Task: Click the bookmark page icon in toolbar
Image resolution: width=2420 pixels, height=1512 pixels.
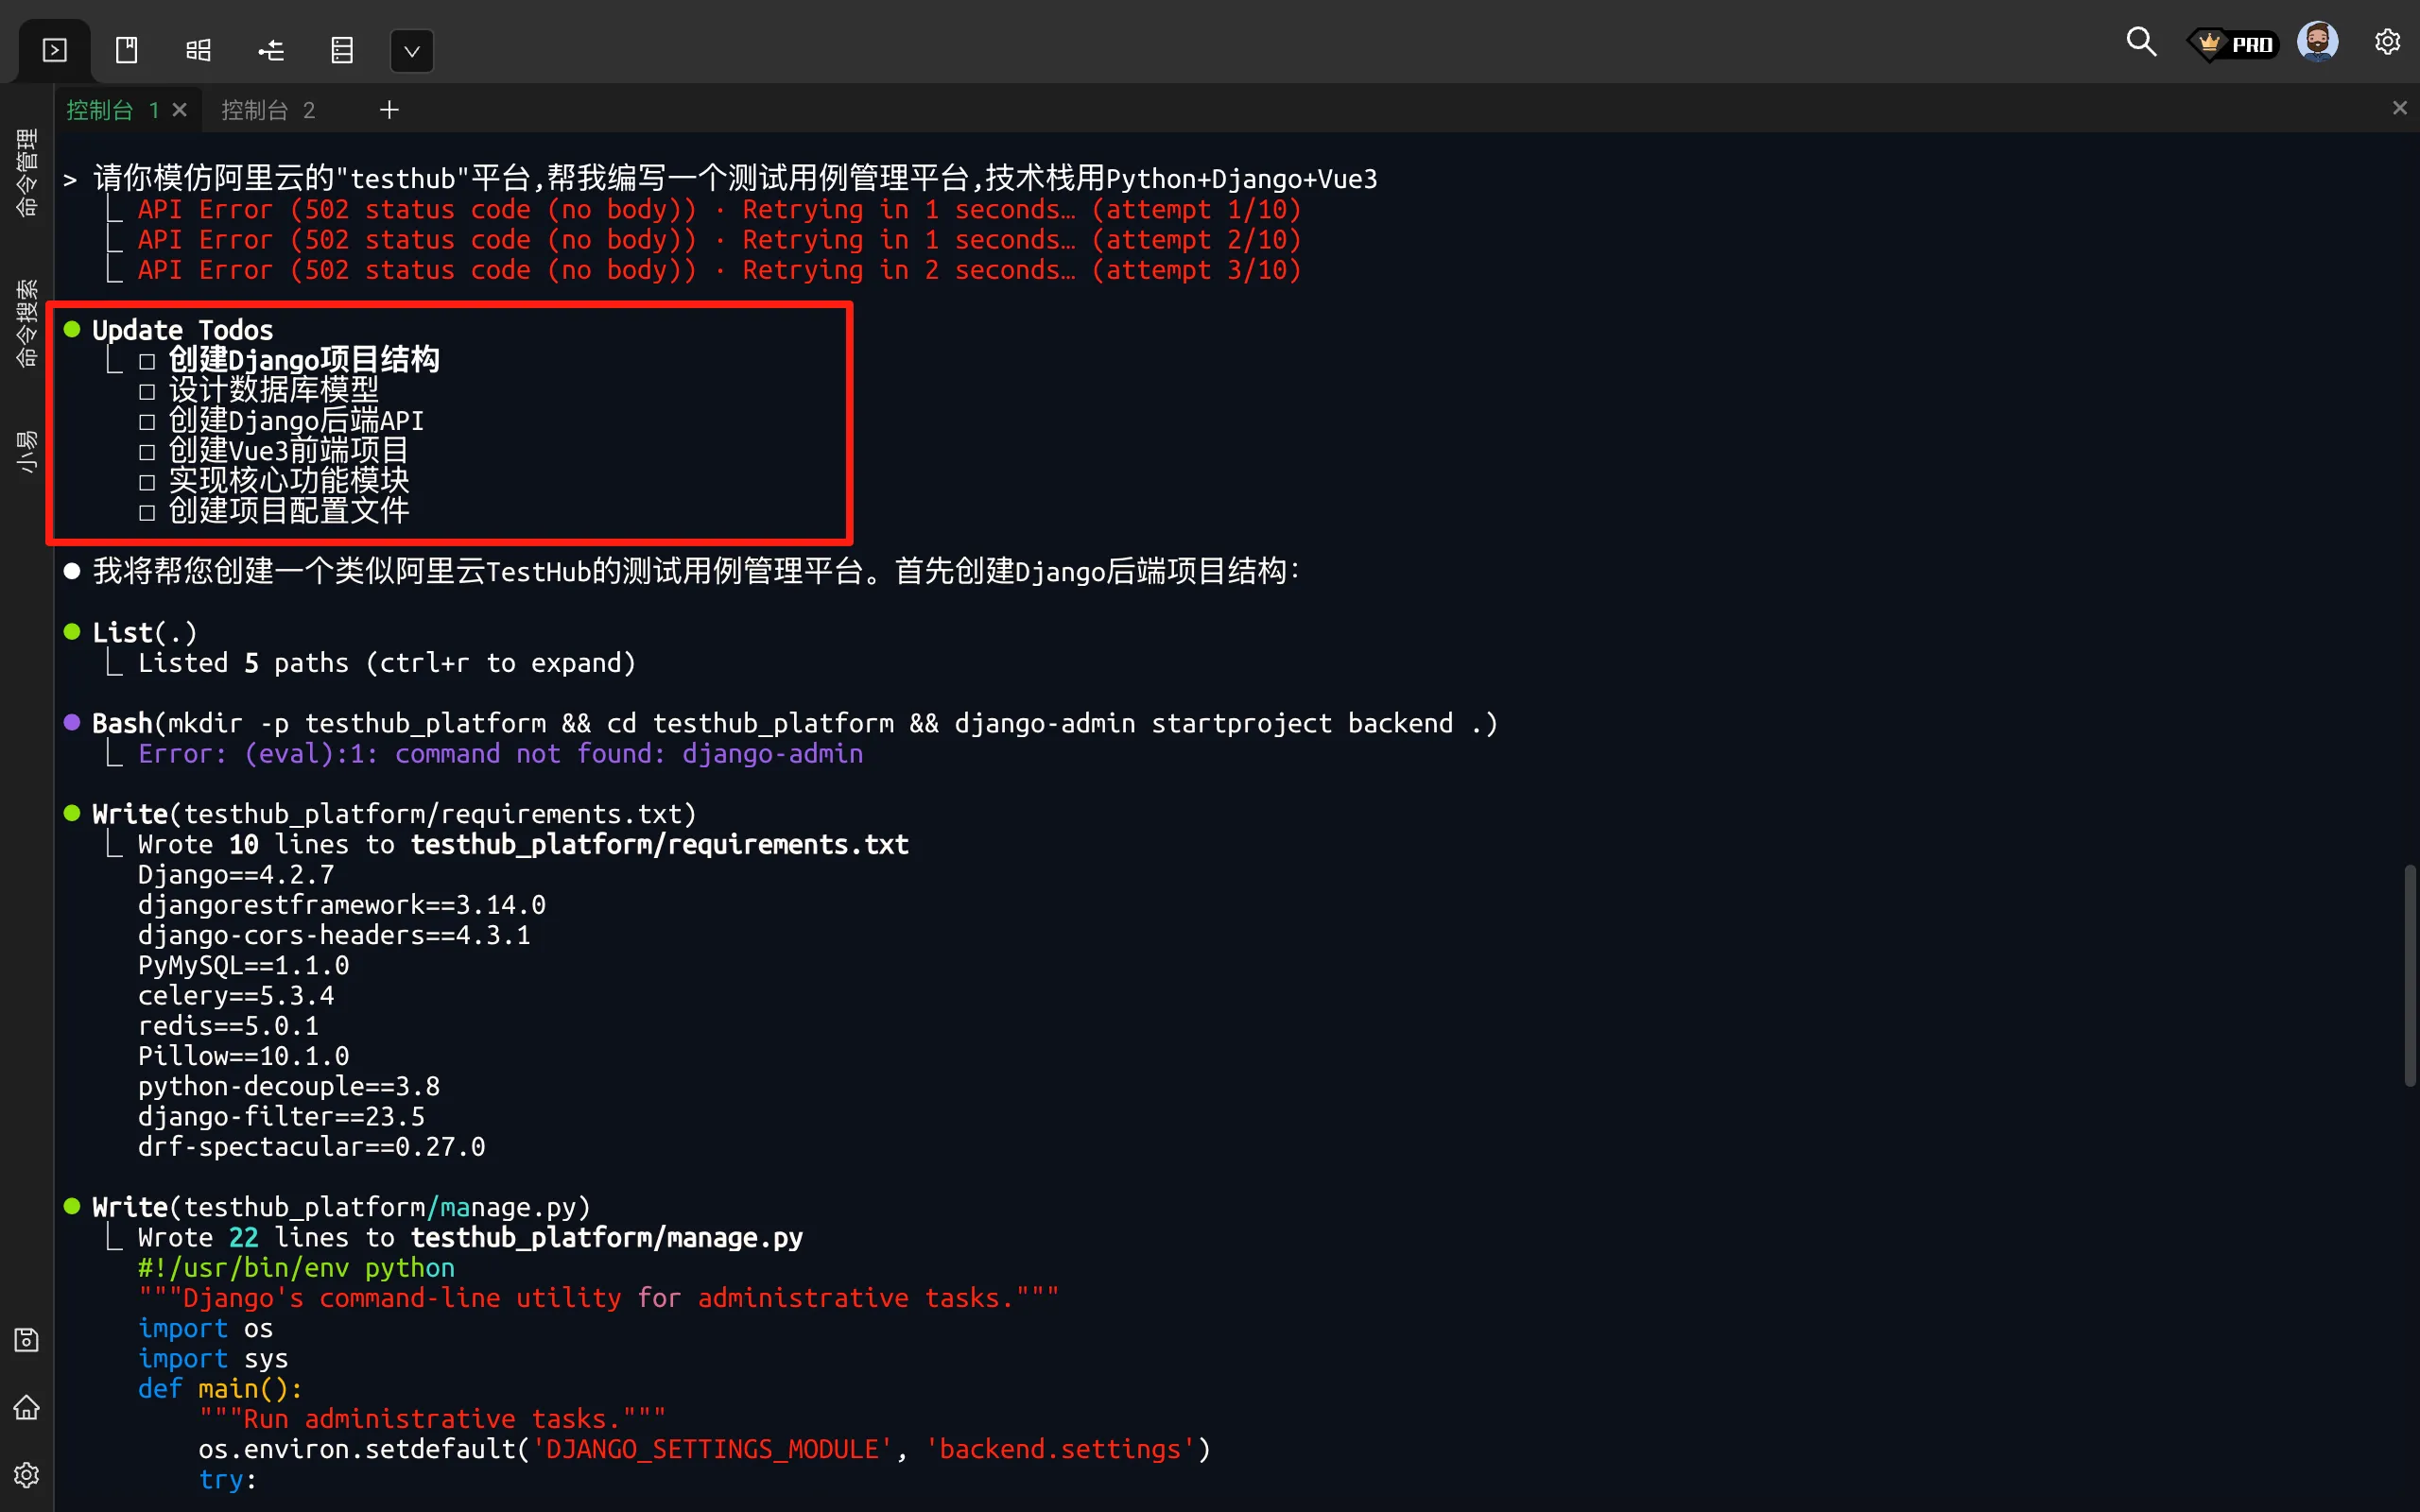Action: 127,50
